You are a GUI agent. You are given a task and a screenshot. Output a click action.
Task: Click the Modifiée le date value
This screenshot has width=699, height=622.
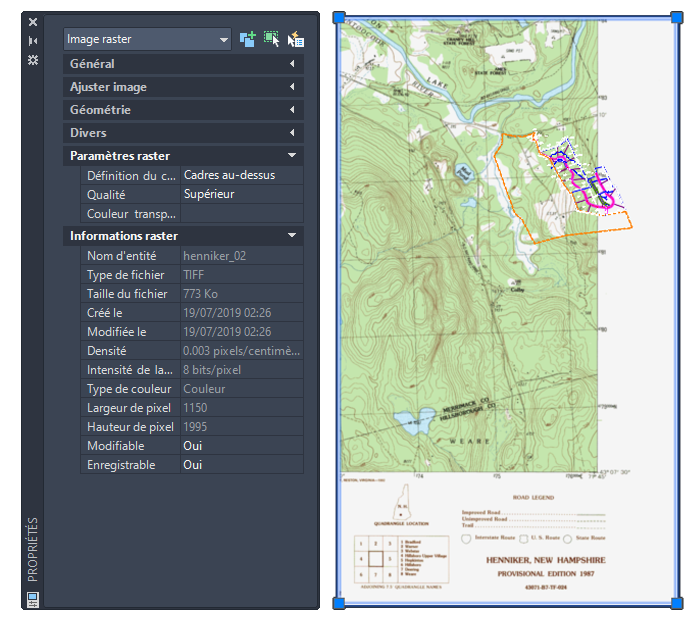tap(242, 332)
